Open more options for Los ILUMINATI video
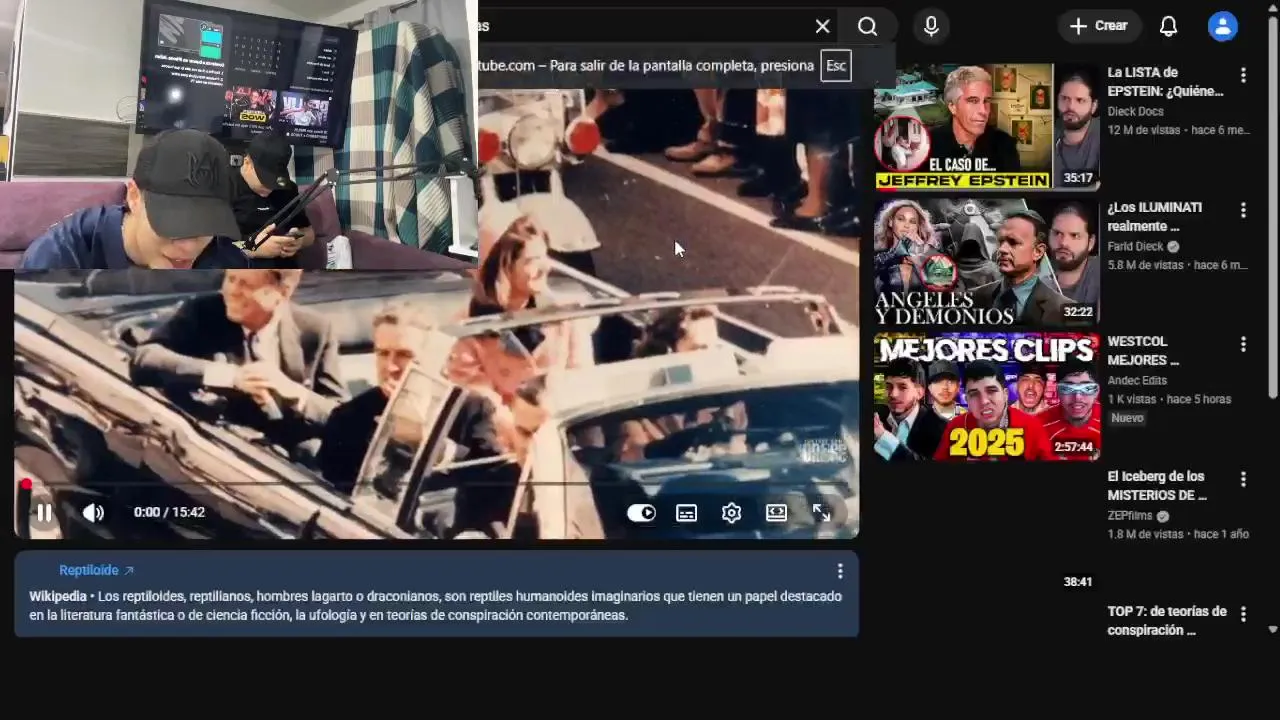Viewport: 1280px width, 720px height. [1243, 210]
